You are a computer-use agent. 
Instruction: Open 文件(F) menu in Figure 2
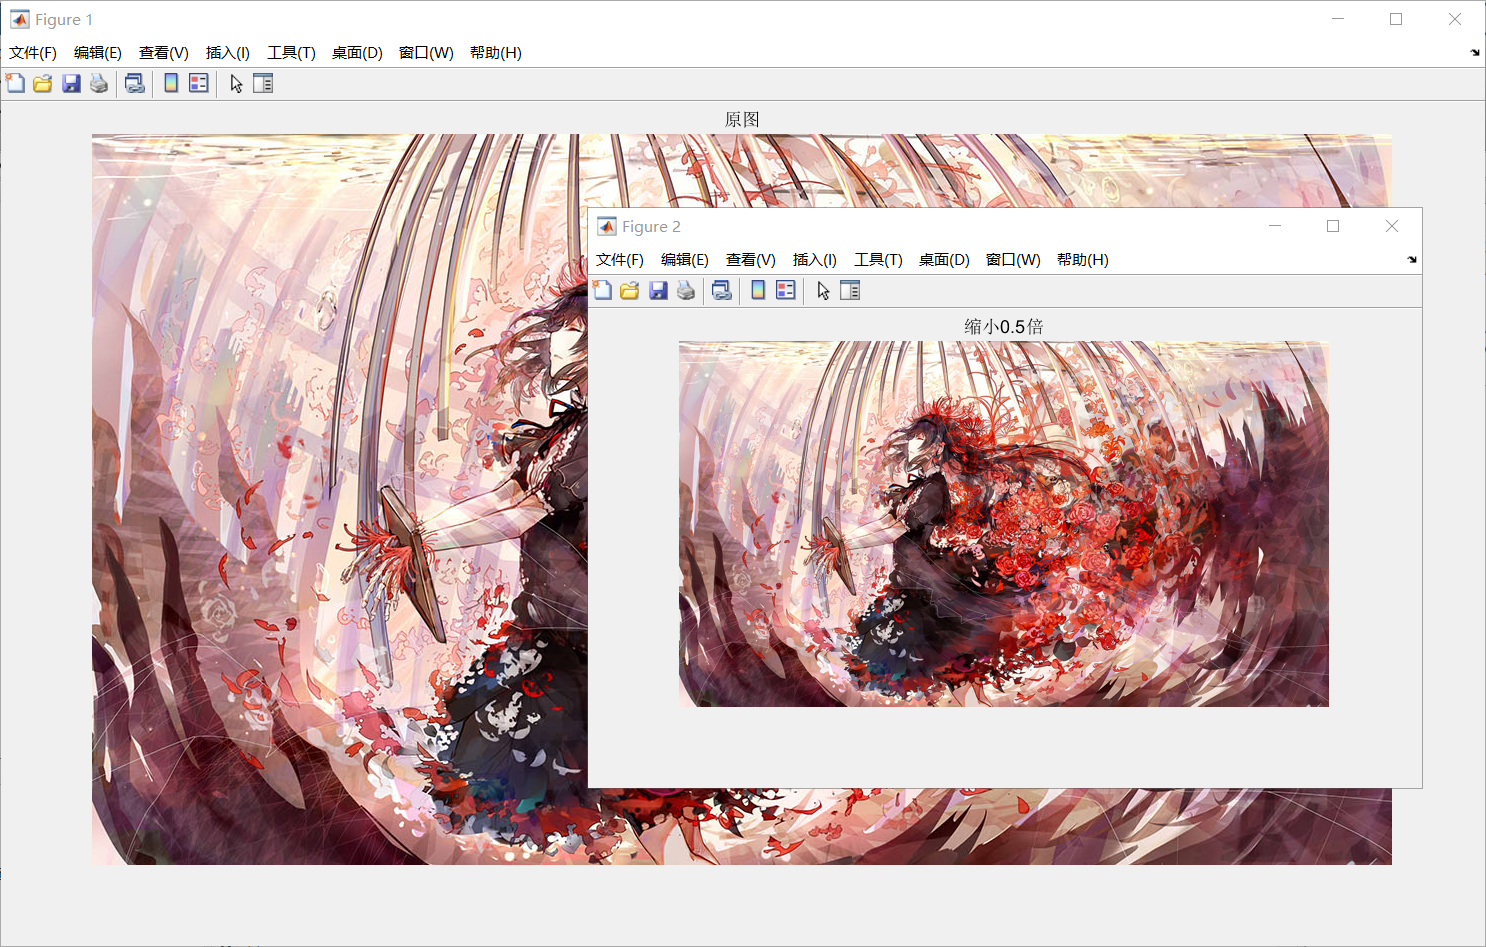point(620,260)
